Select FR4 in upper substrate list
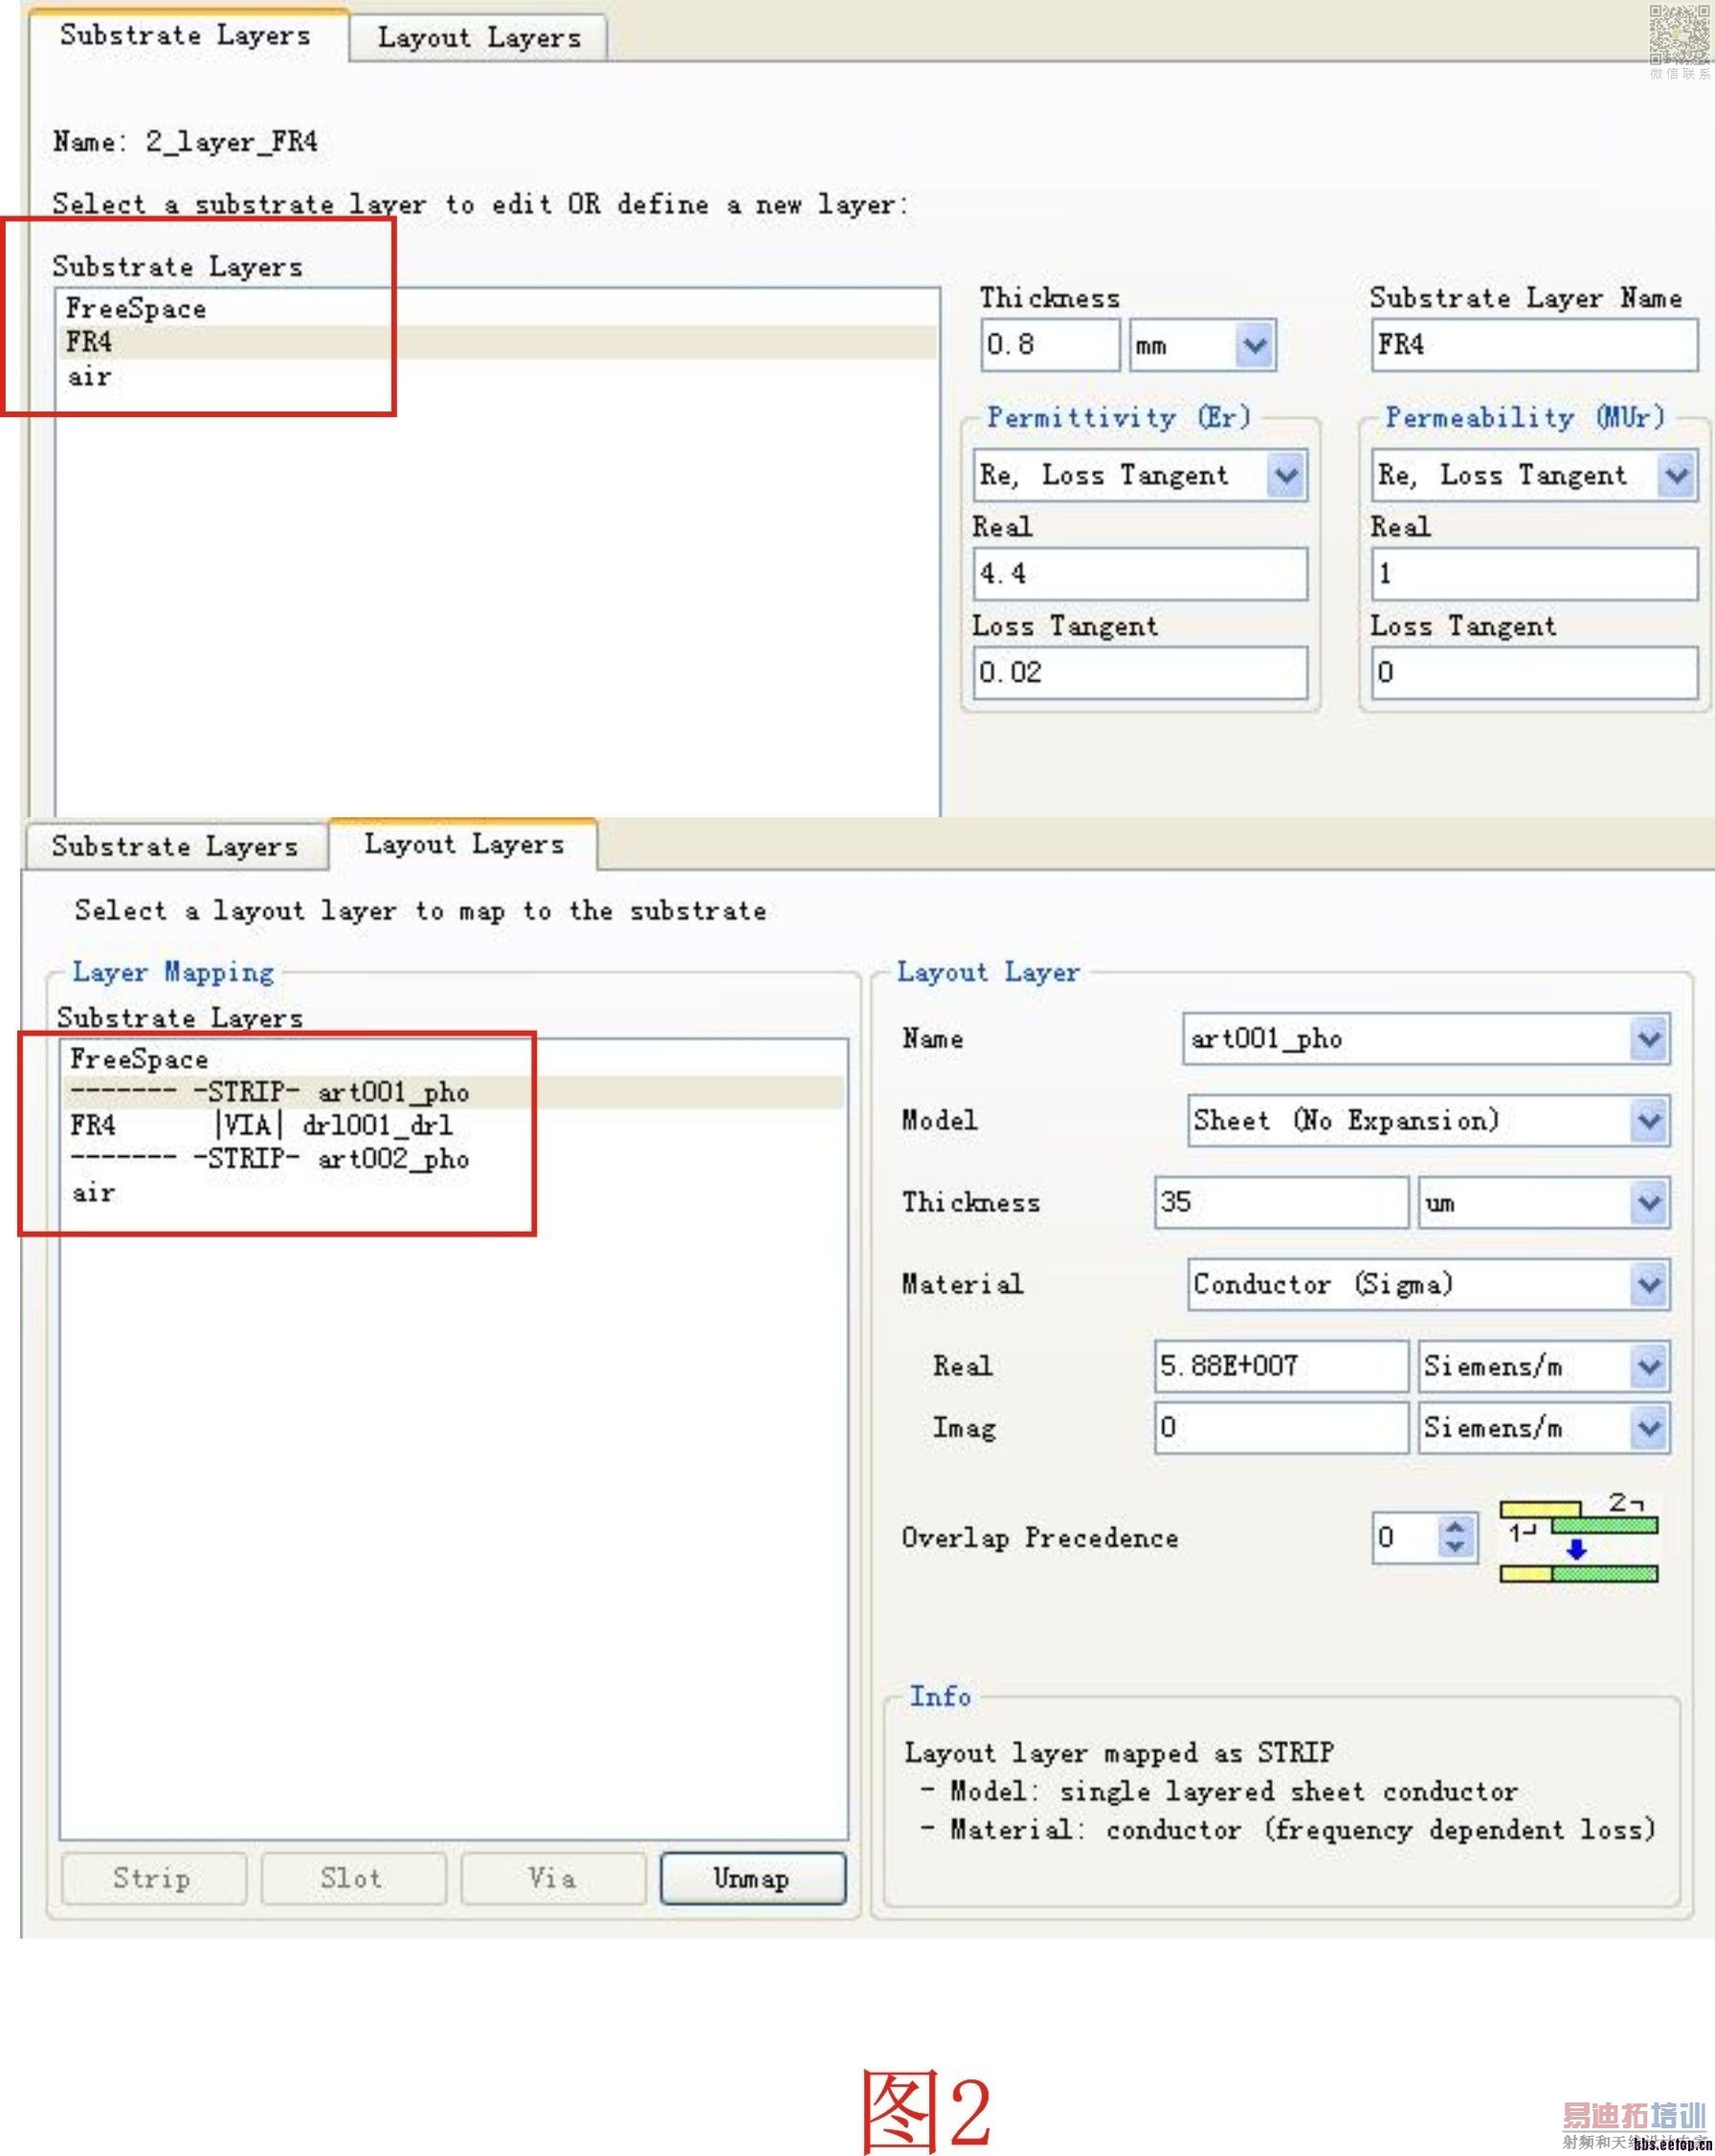Viewport: 1715px width, 2156px height. click(497, 342)
